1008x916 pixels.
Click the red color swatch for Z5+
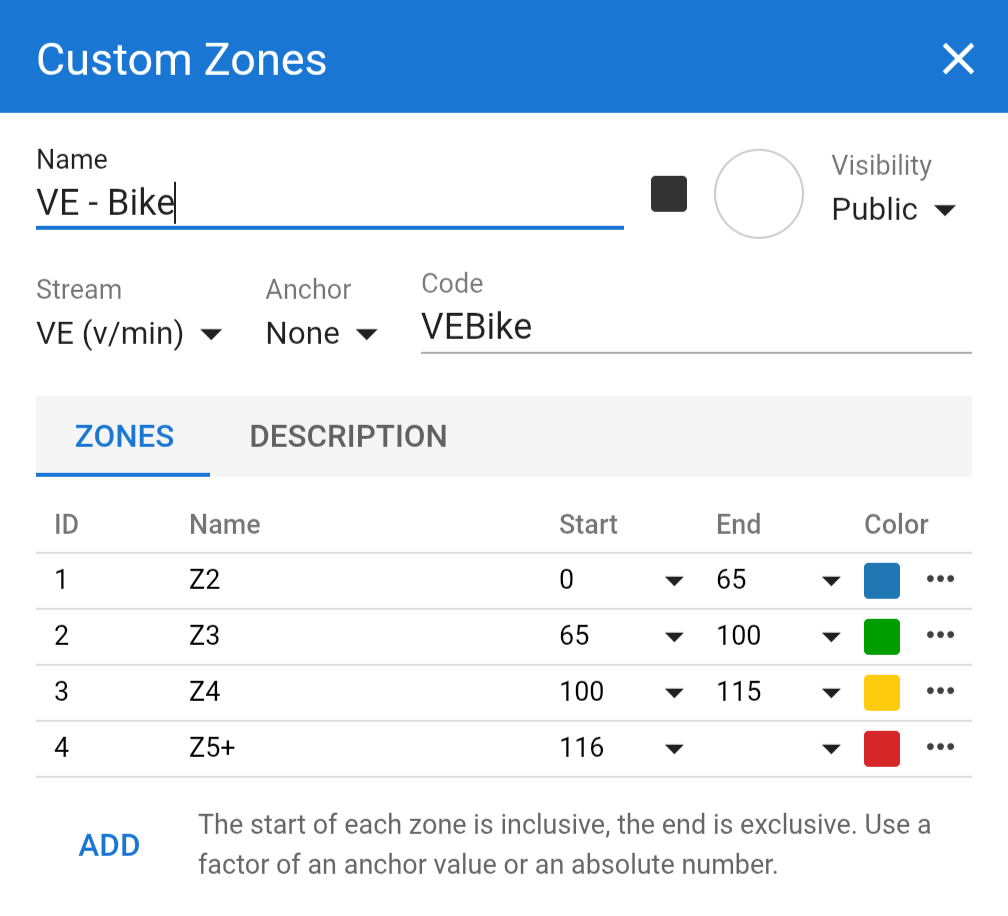tap(881, 749)
